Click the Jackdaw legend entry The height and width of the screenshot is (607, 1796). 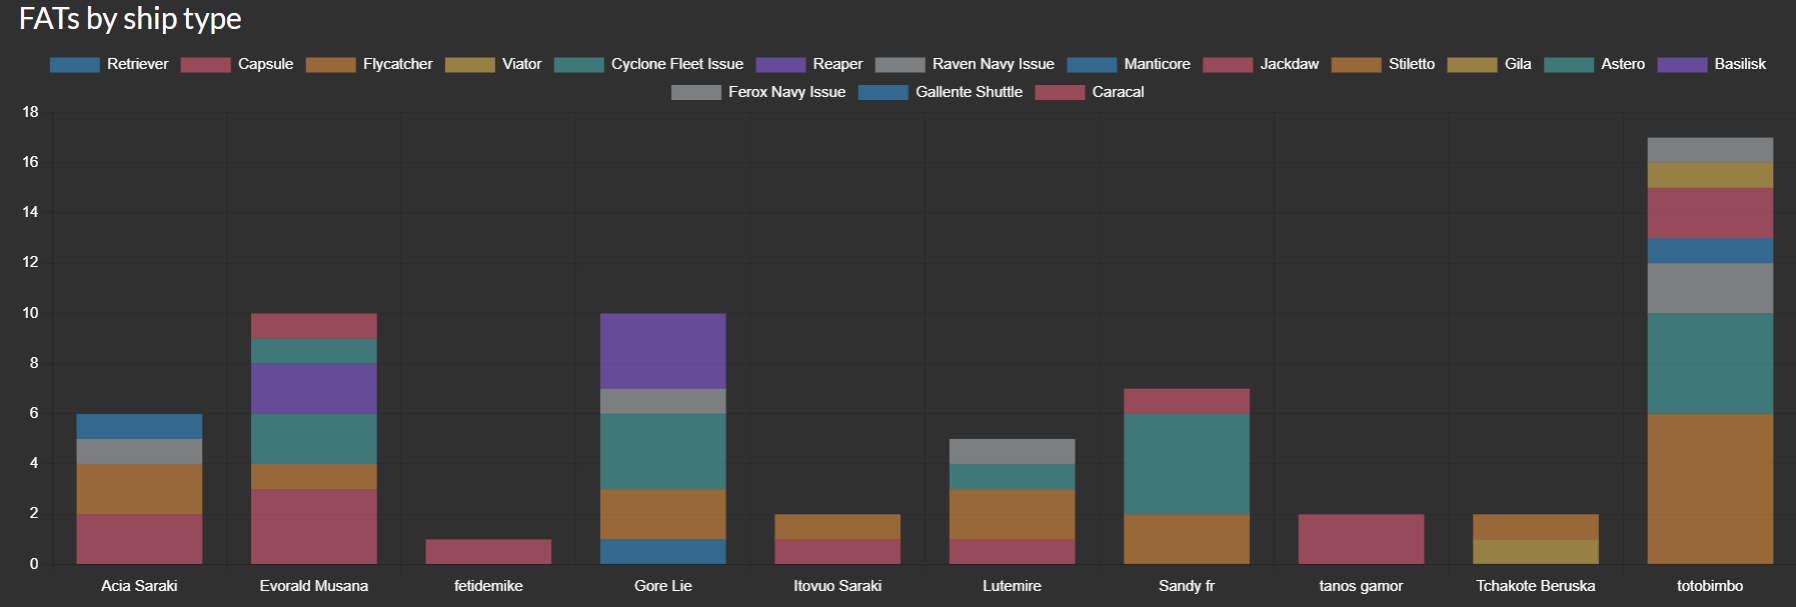pyautogui.click(x=1288, y=64)
